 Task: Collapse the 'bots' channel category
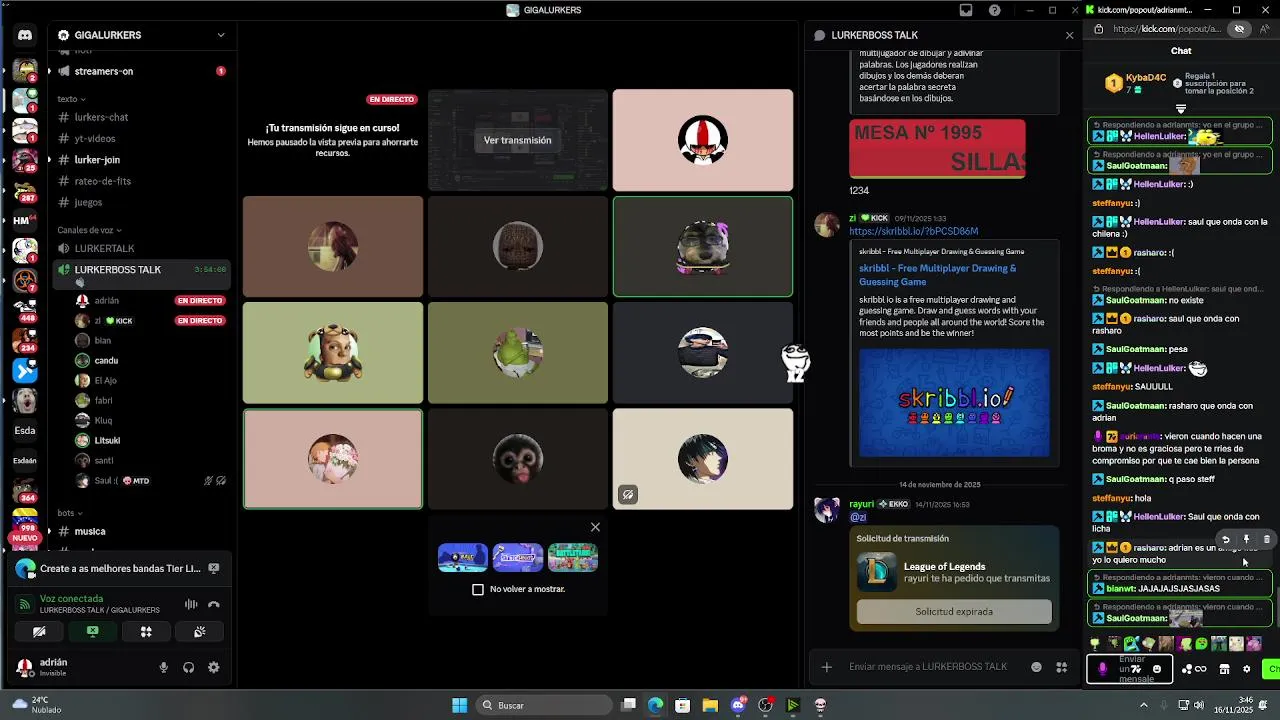pos(70,513)
